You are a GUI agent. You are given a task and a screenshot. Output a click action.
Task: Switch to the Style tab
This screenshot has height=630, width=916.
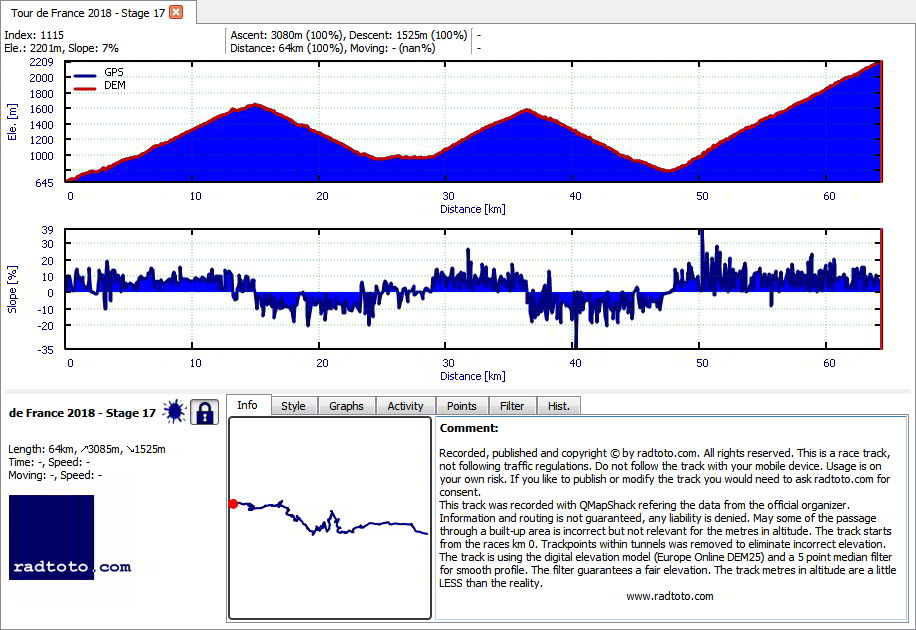click(x=293, y=406)
